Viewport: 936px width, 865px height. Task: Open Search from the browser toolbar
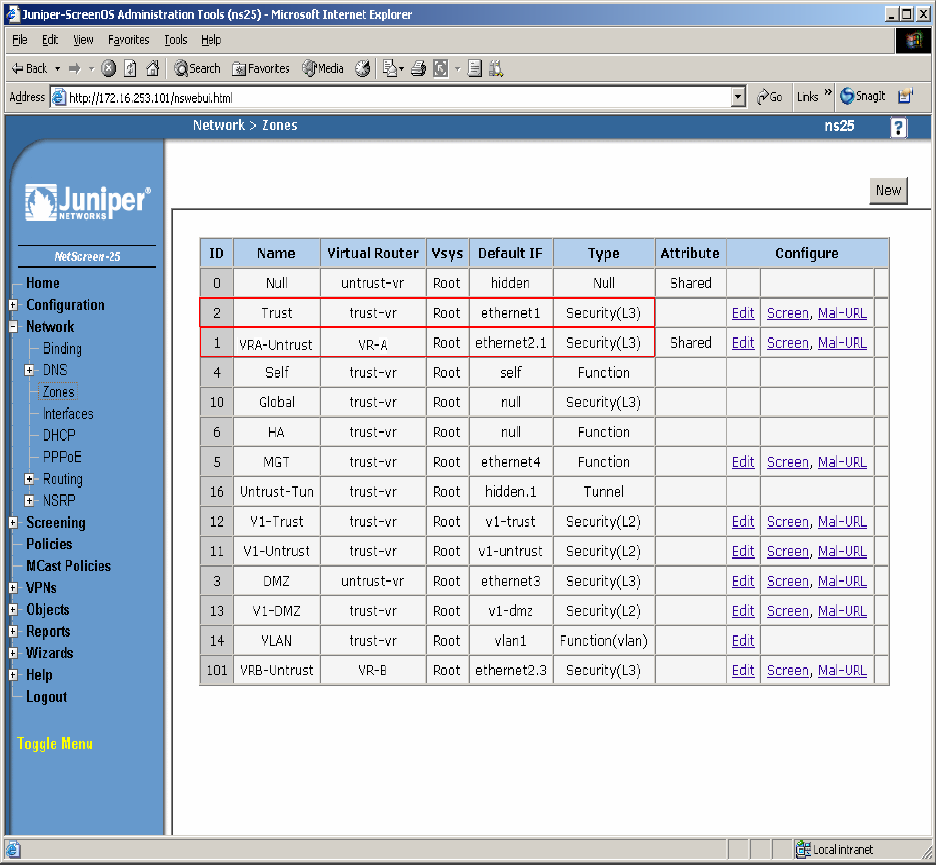point(197,69)
